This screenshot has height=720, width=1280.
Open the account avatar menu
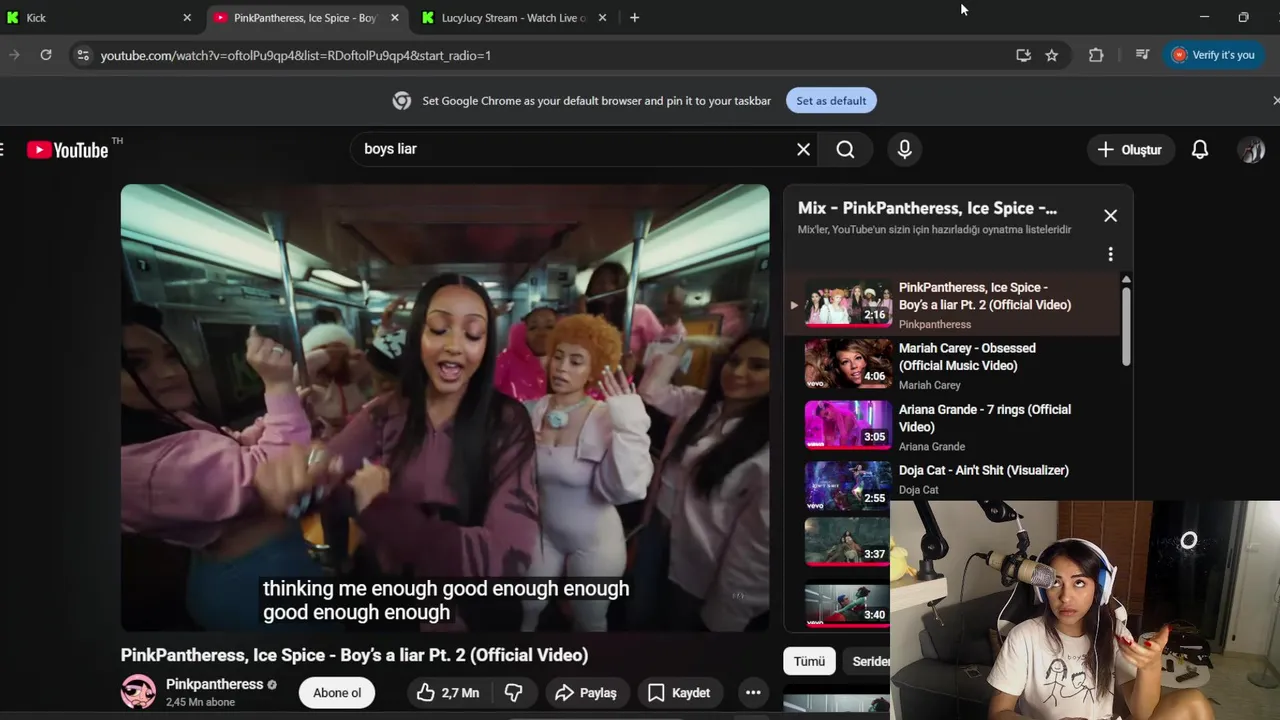[1251, 150]
